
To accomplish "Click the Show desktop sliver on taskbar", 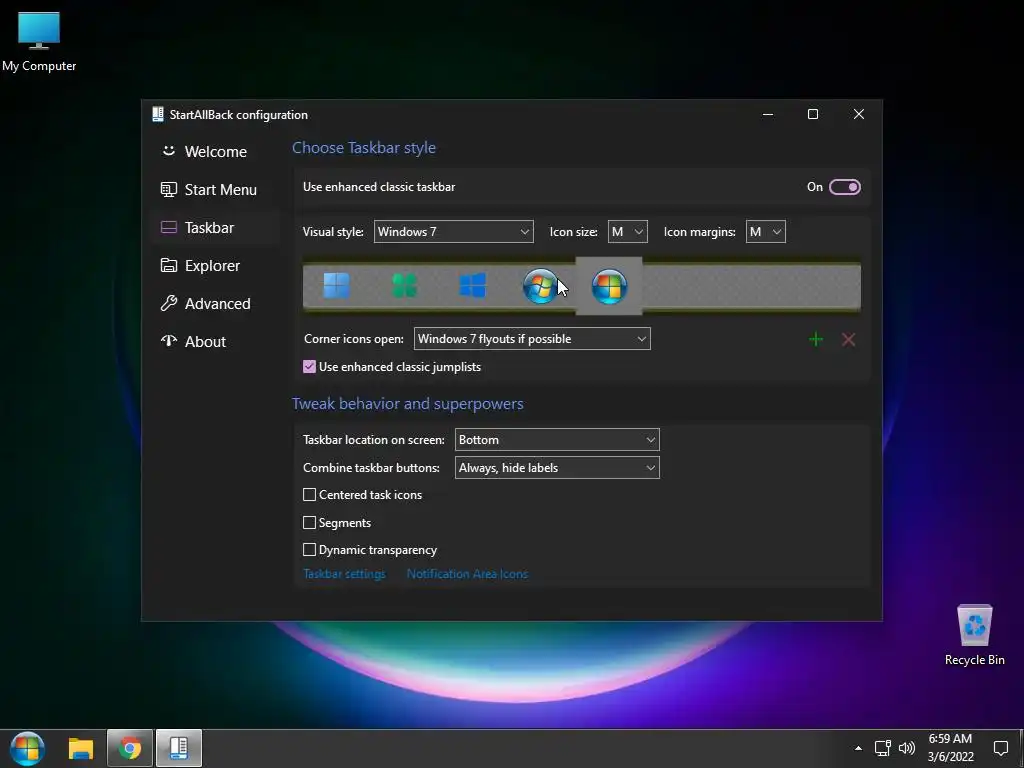I will click(x=1021, y=748).
